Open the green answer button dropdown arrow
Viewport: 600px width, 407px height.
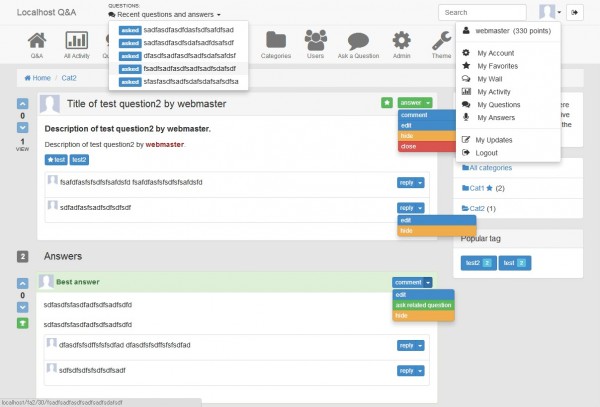tap(428, 103)
